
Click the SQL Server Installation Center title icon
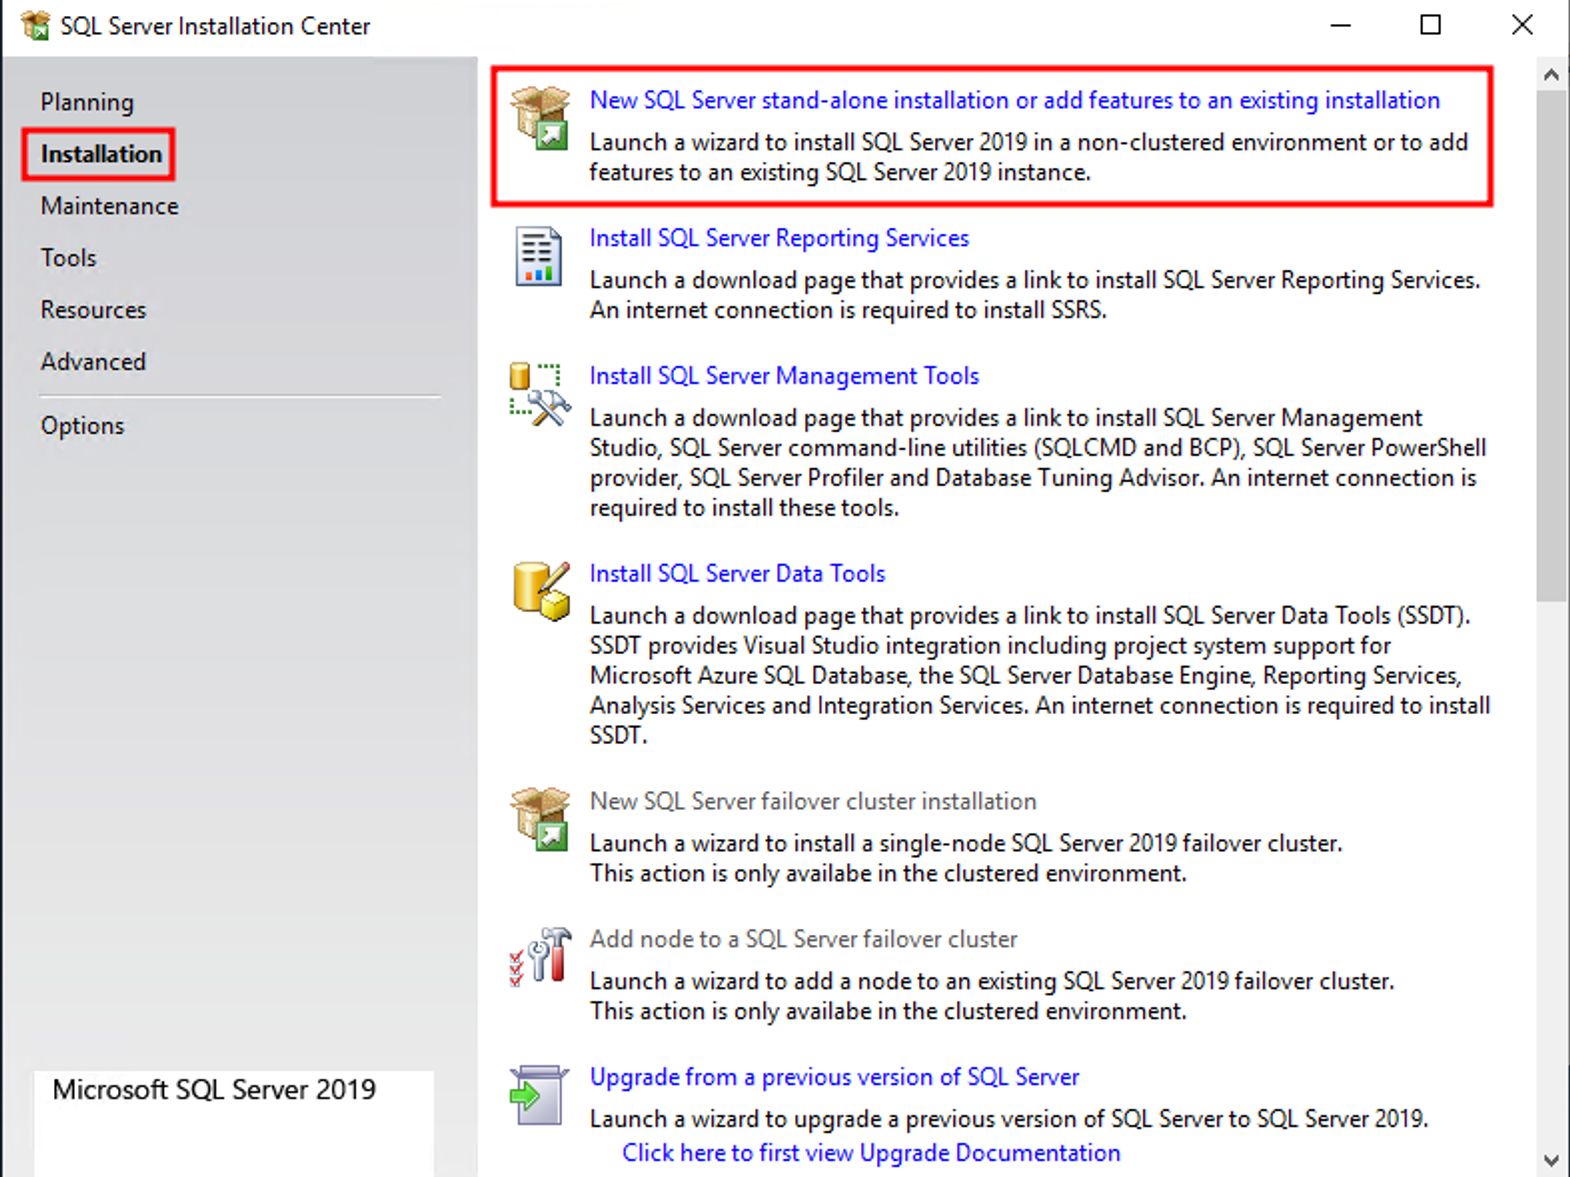tap(35, 25)
